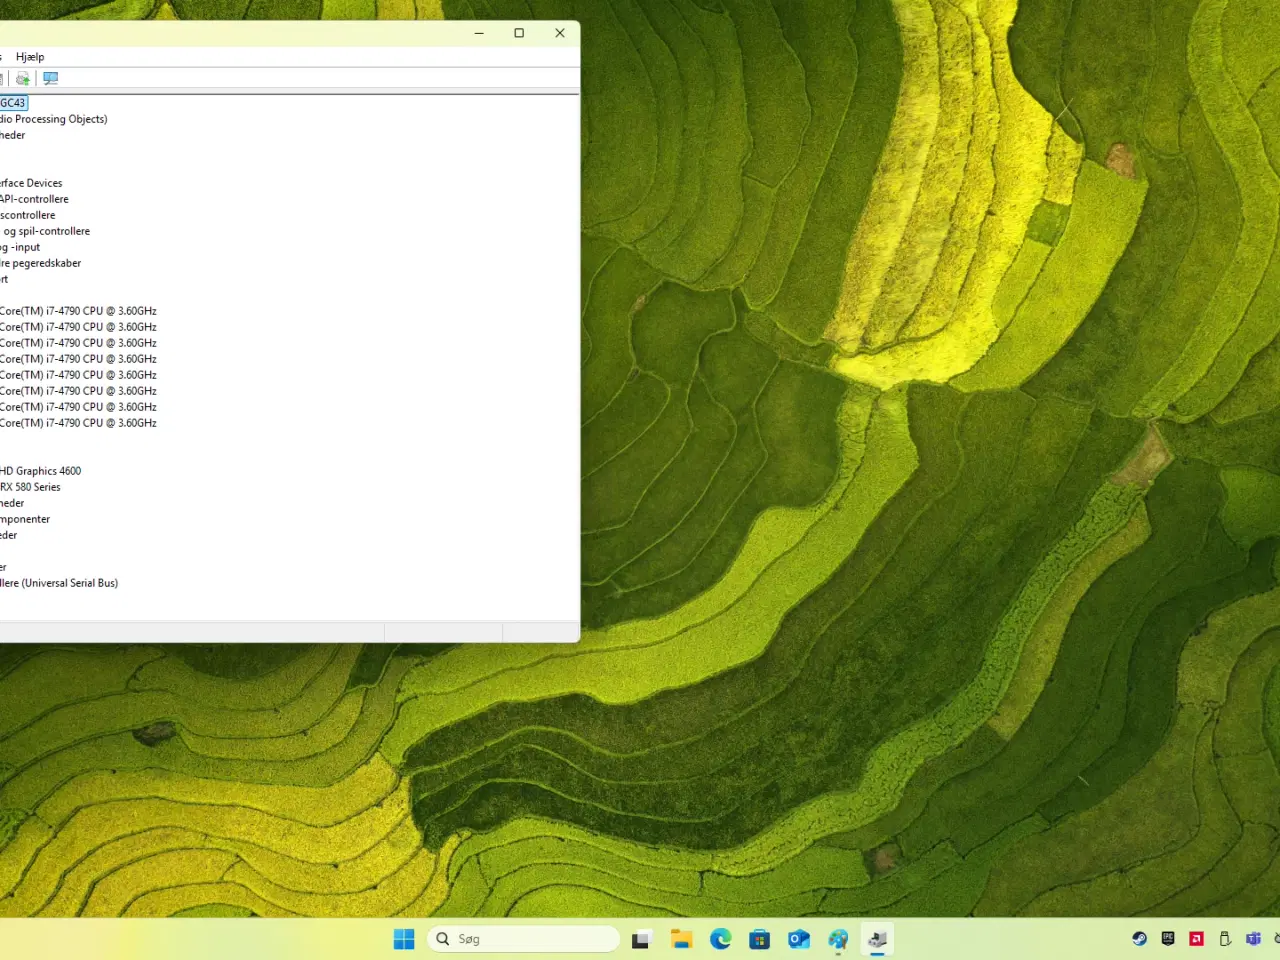
Task: Select the Audio Processing Objects category
Action: (54, 119)
